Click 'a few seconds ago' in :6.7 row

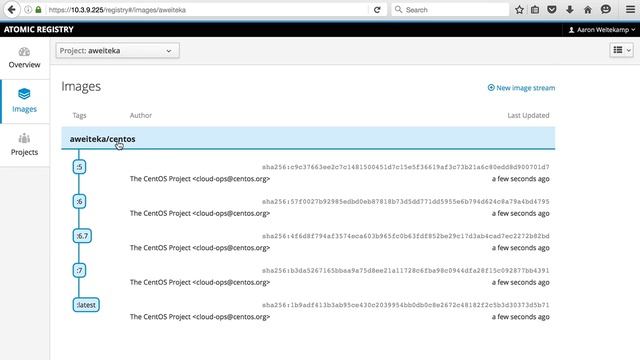click(x=520, y=248)
